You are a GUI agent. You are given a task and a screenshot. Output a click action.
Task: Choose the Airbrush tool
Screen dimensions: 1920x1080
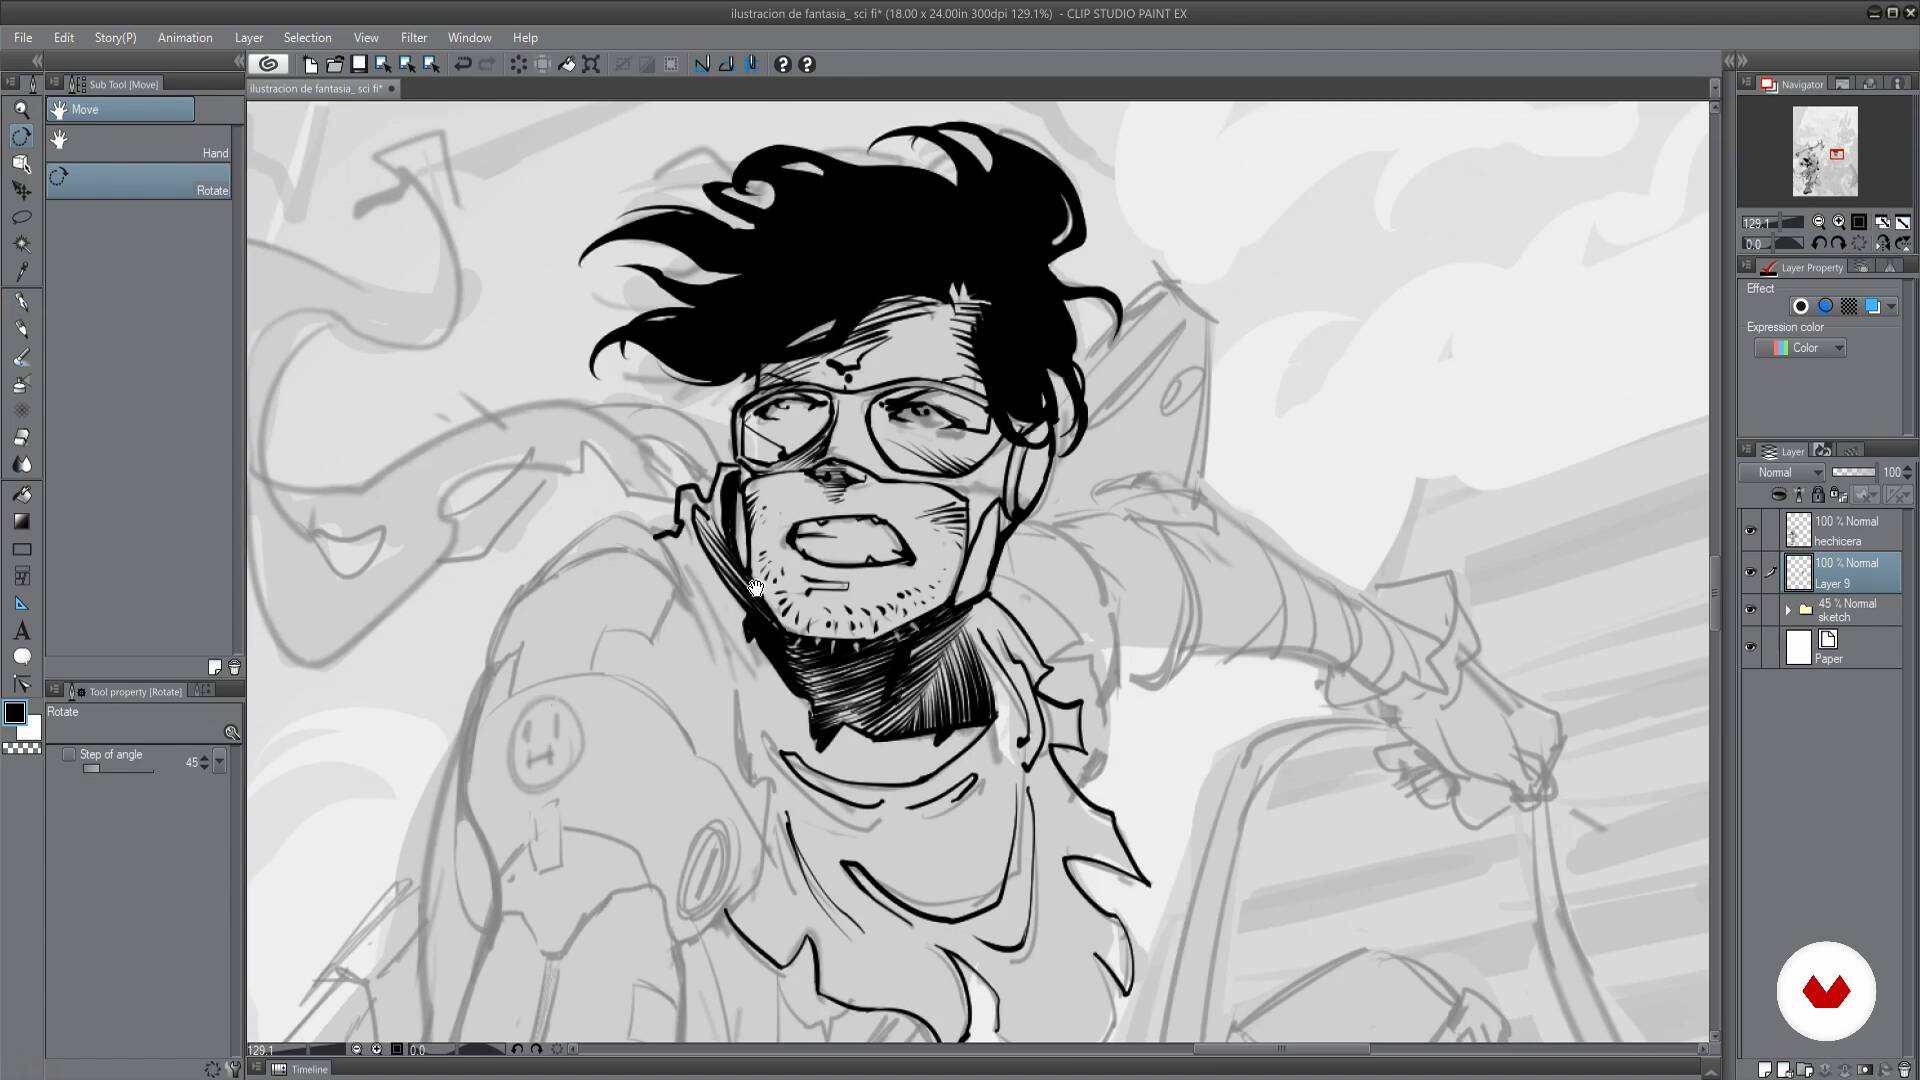coord(21,384)
